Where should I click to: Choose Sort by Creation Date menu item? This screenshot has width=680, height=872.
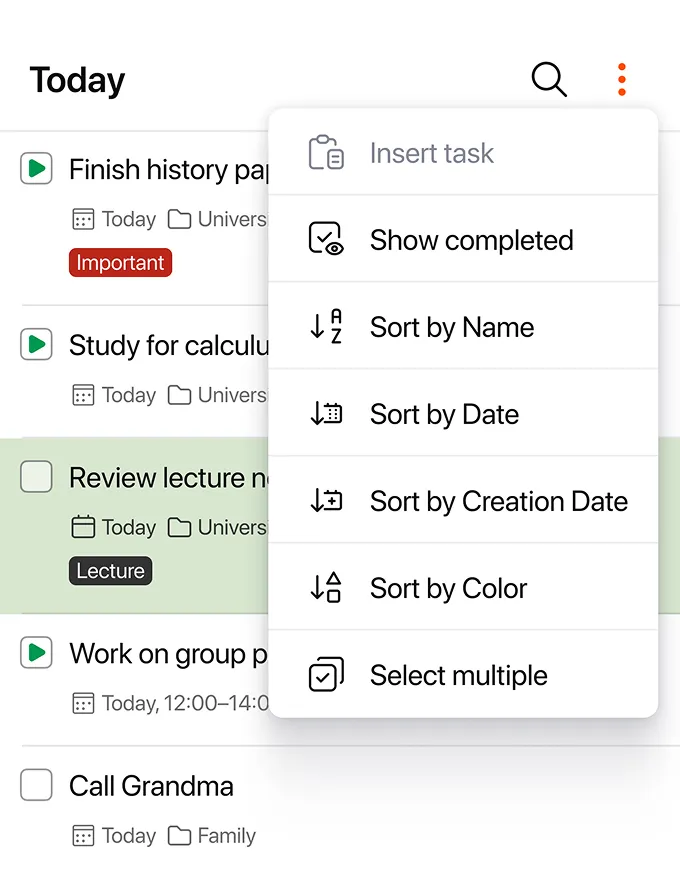498,501
